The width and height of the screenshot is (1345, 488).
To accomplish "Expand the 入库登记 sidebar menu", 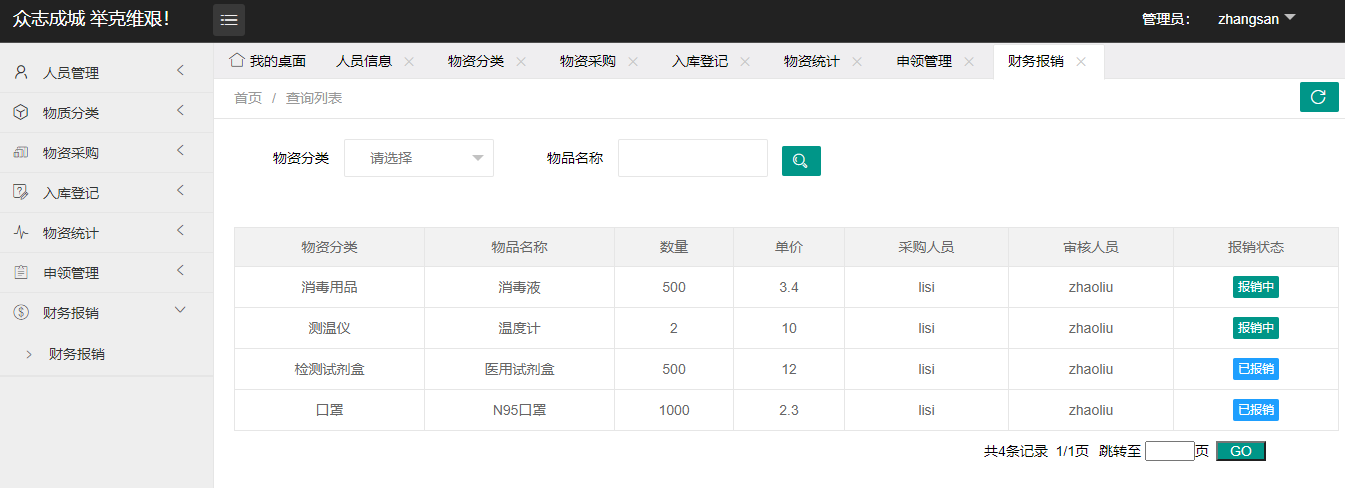I will pyautogui.click(x=106, y=192).
